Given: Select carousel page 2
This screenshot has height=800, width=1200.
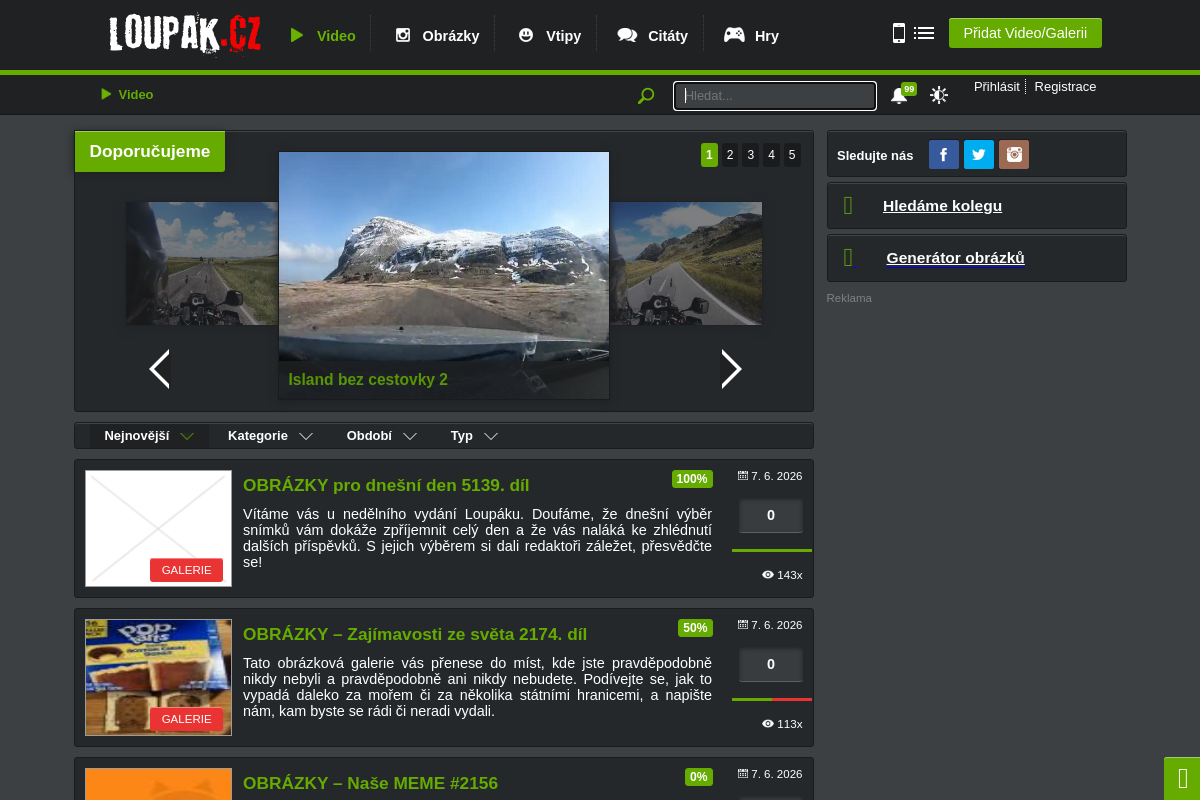Looking at the screenshot, I should pyautogui.click(x=730, y=155).
